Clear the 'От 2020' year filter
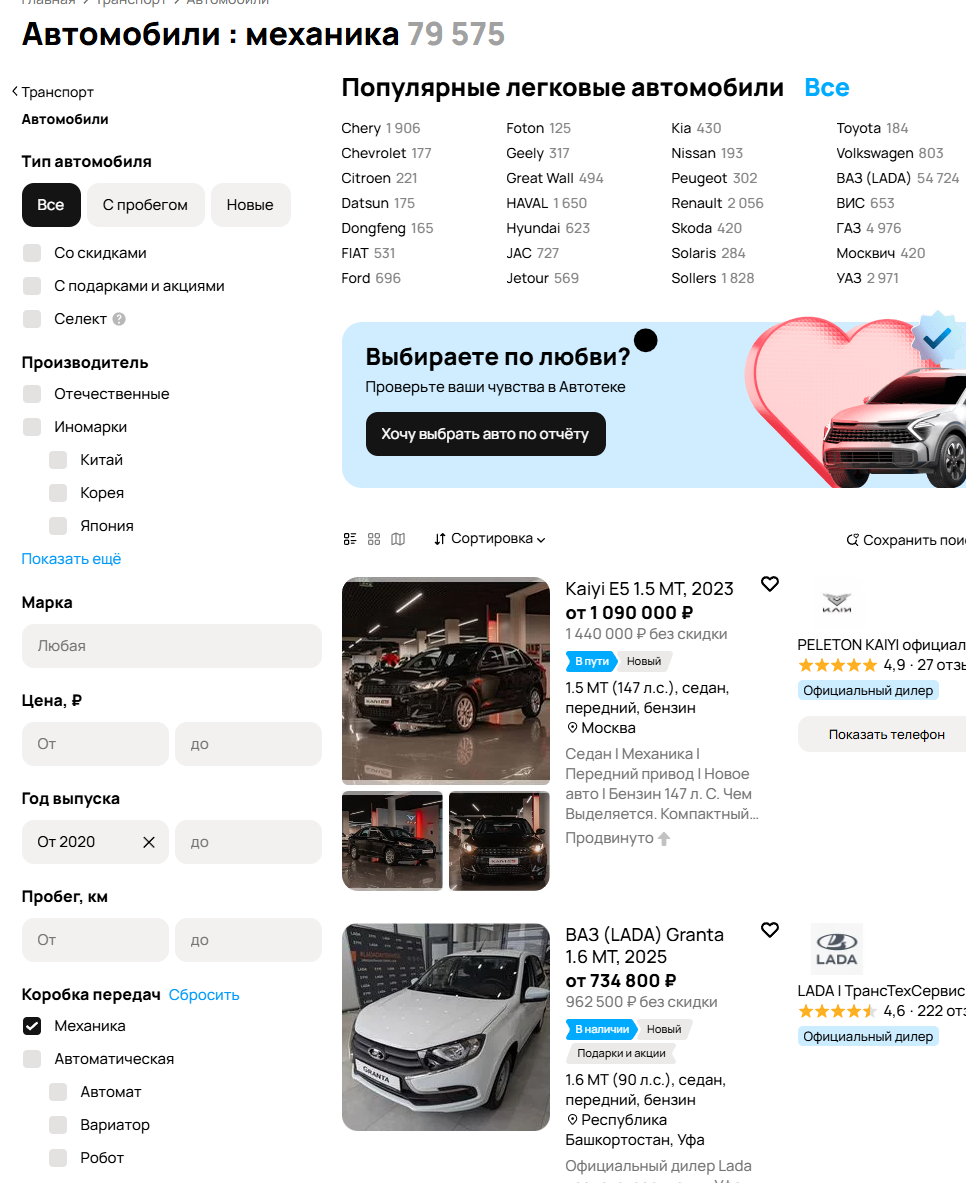966x1183 pixels. coord(149,842)
